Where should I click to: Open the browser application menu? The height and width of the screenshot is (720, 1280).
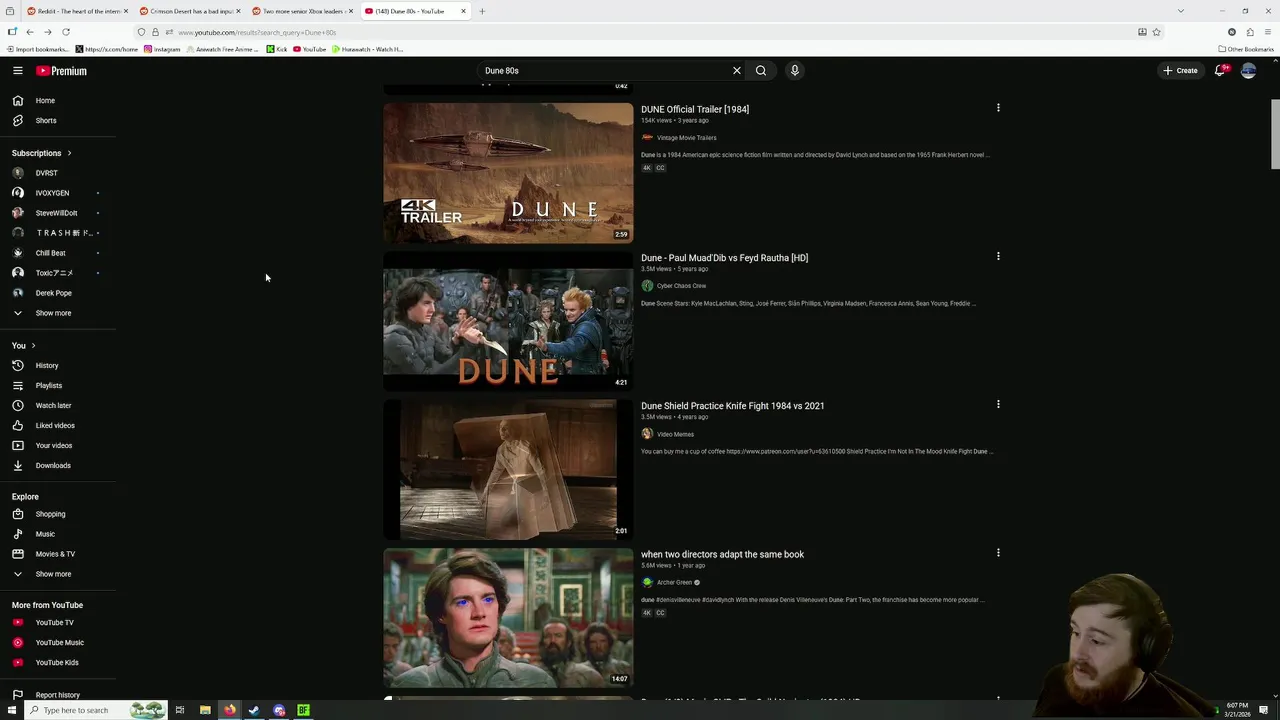click(x=1268, y=32)
